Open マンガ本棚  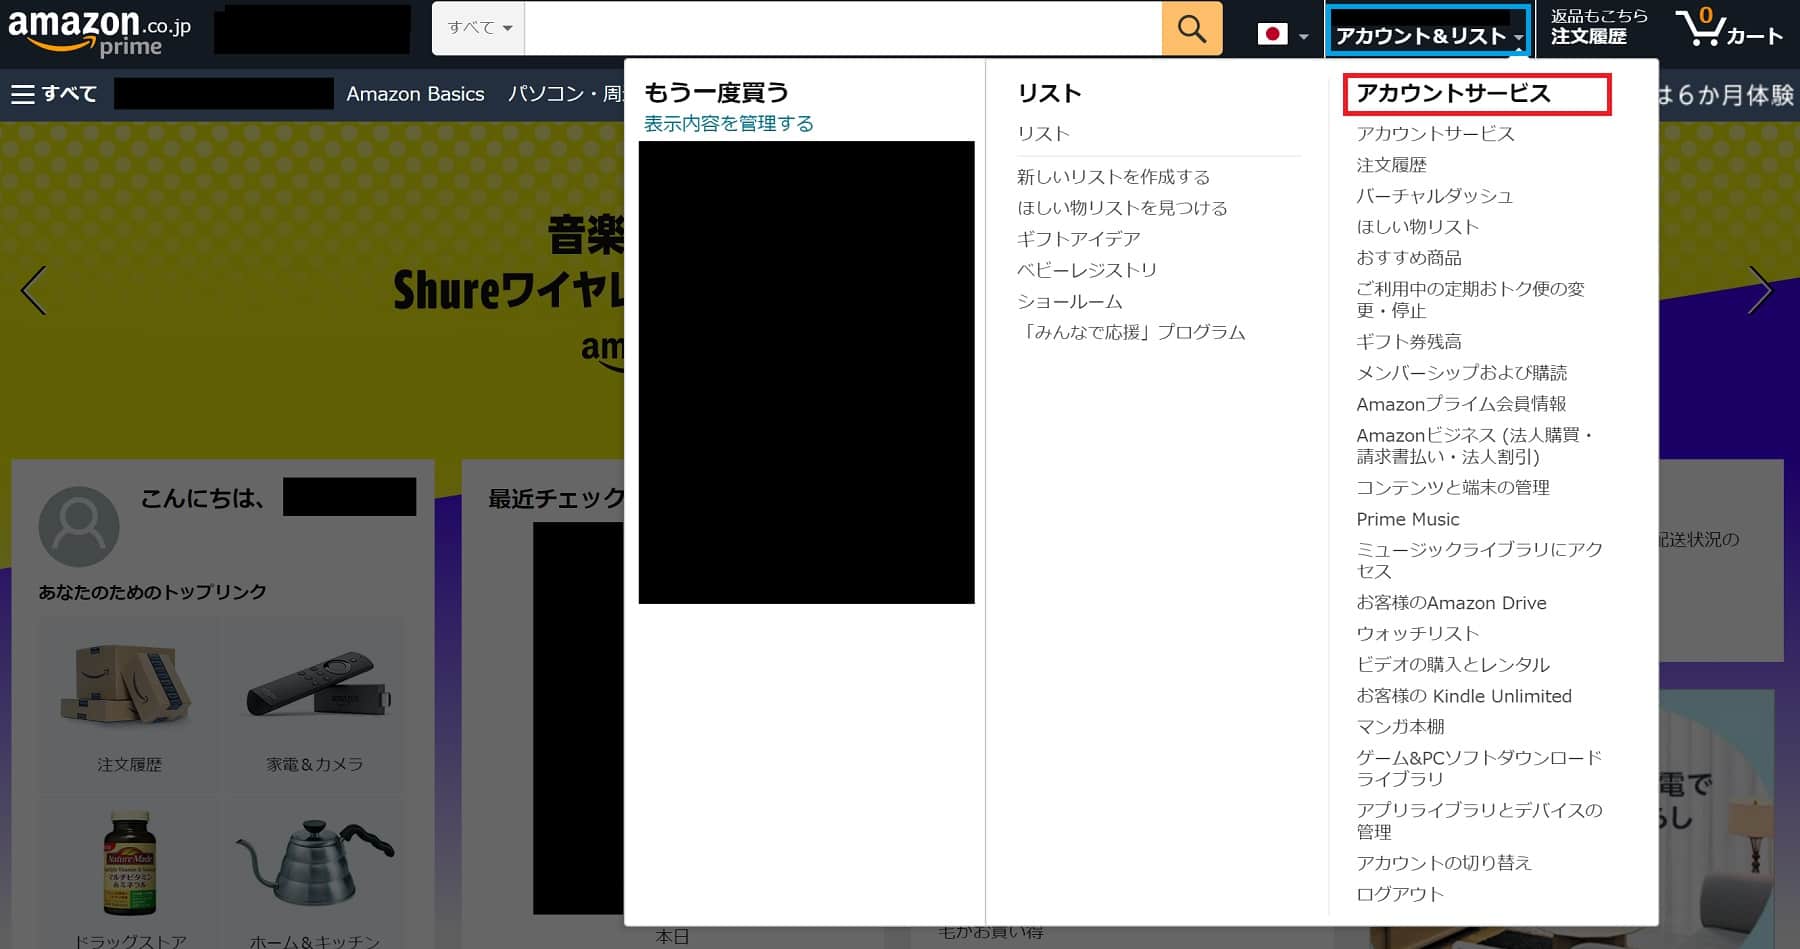click(1400, 727)
